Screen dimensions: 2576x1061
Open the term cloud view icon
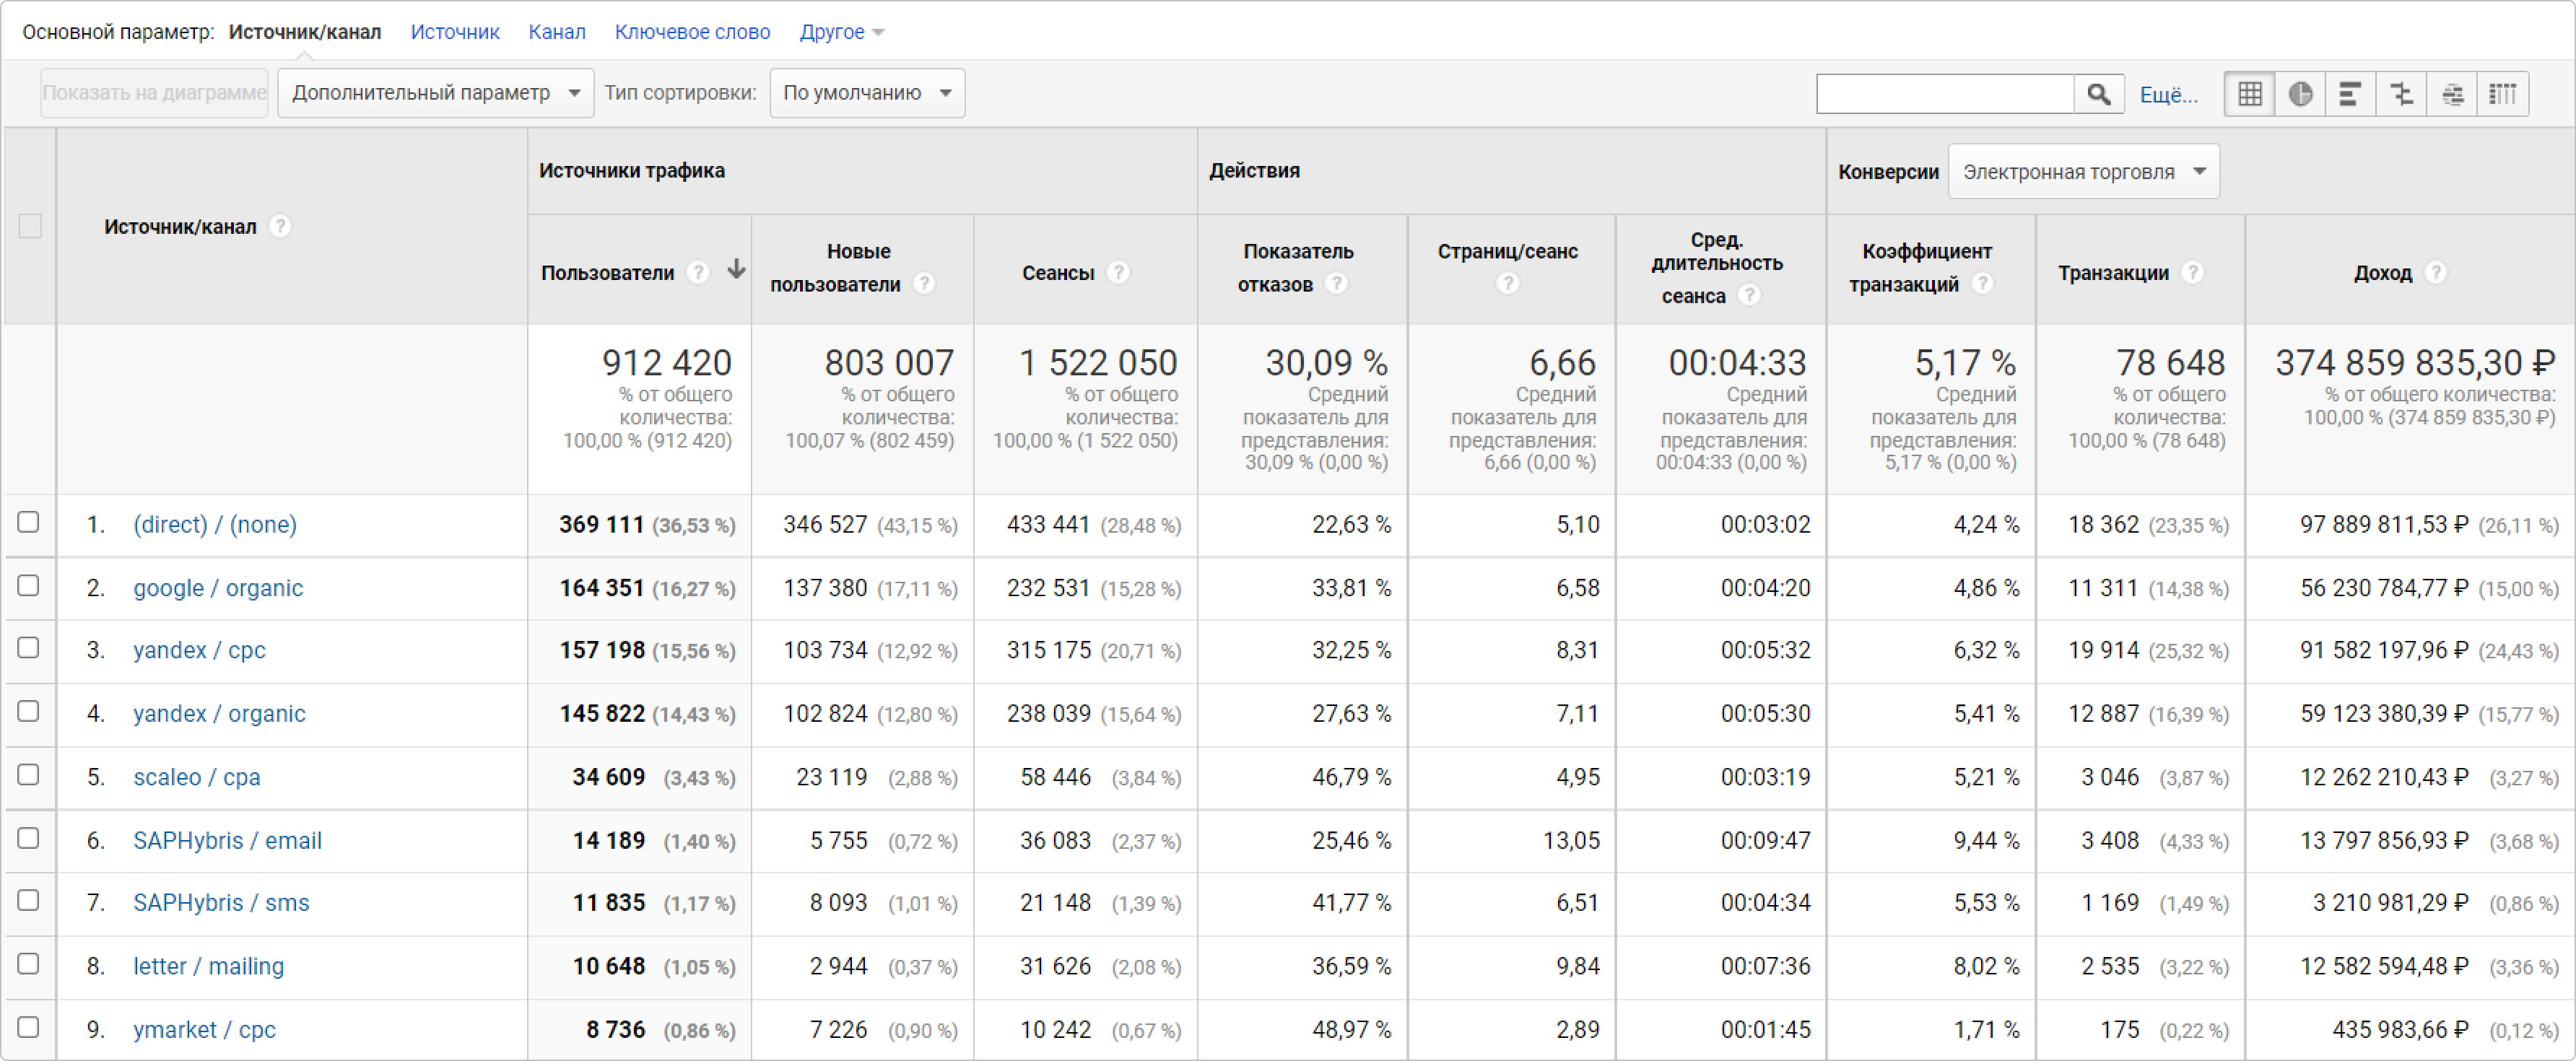(x=2452, y=94)
